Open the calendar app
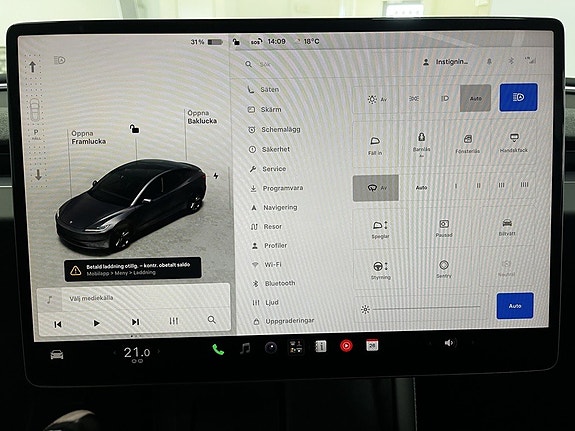 coord(372,345)
